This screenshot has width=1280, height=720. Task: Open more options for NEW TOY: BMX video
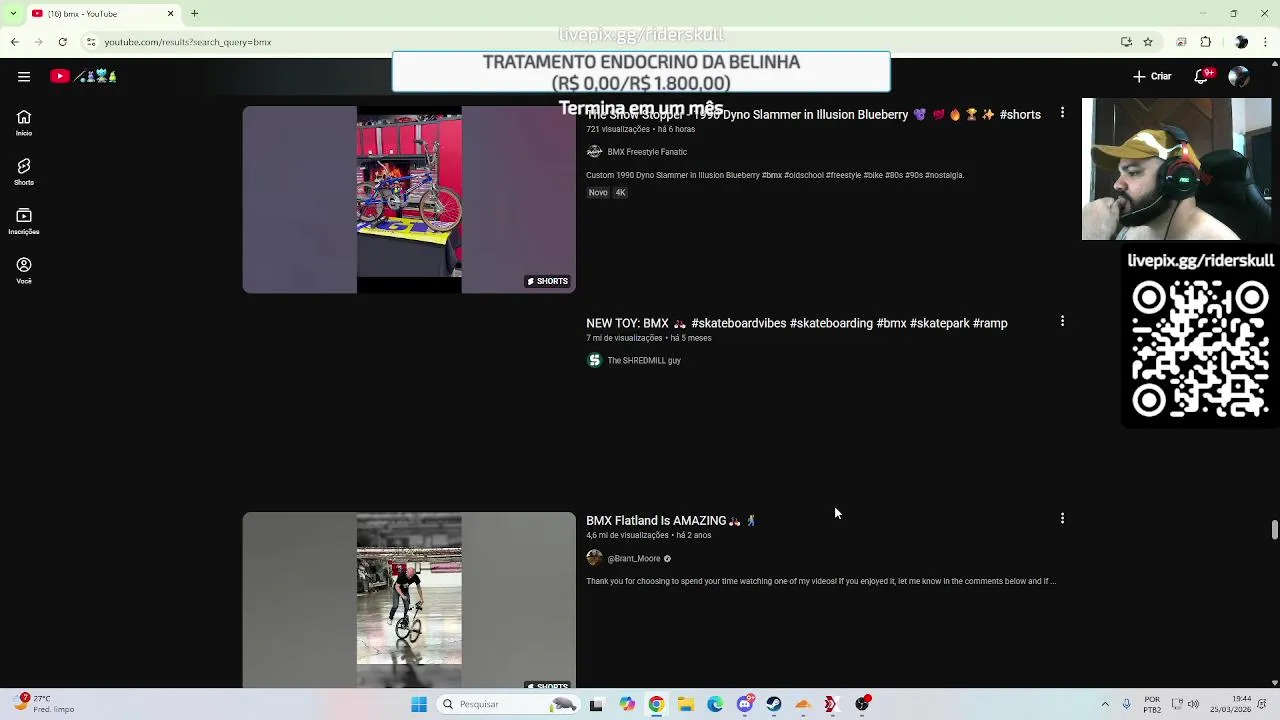(1062, 321)
